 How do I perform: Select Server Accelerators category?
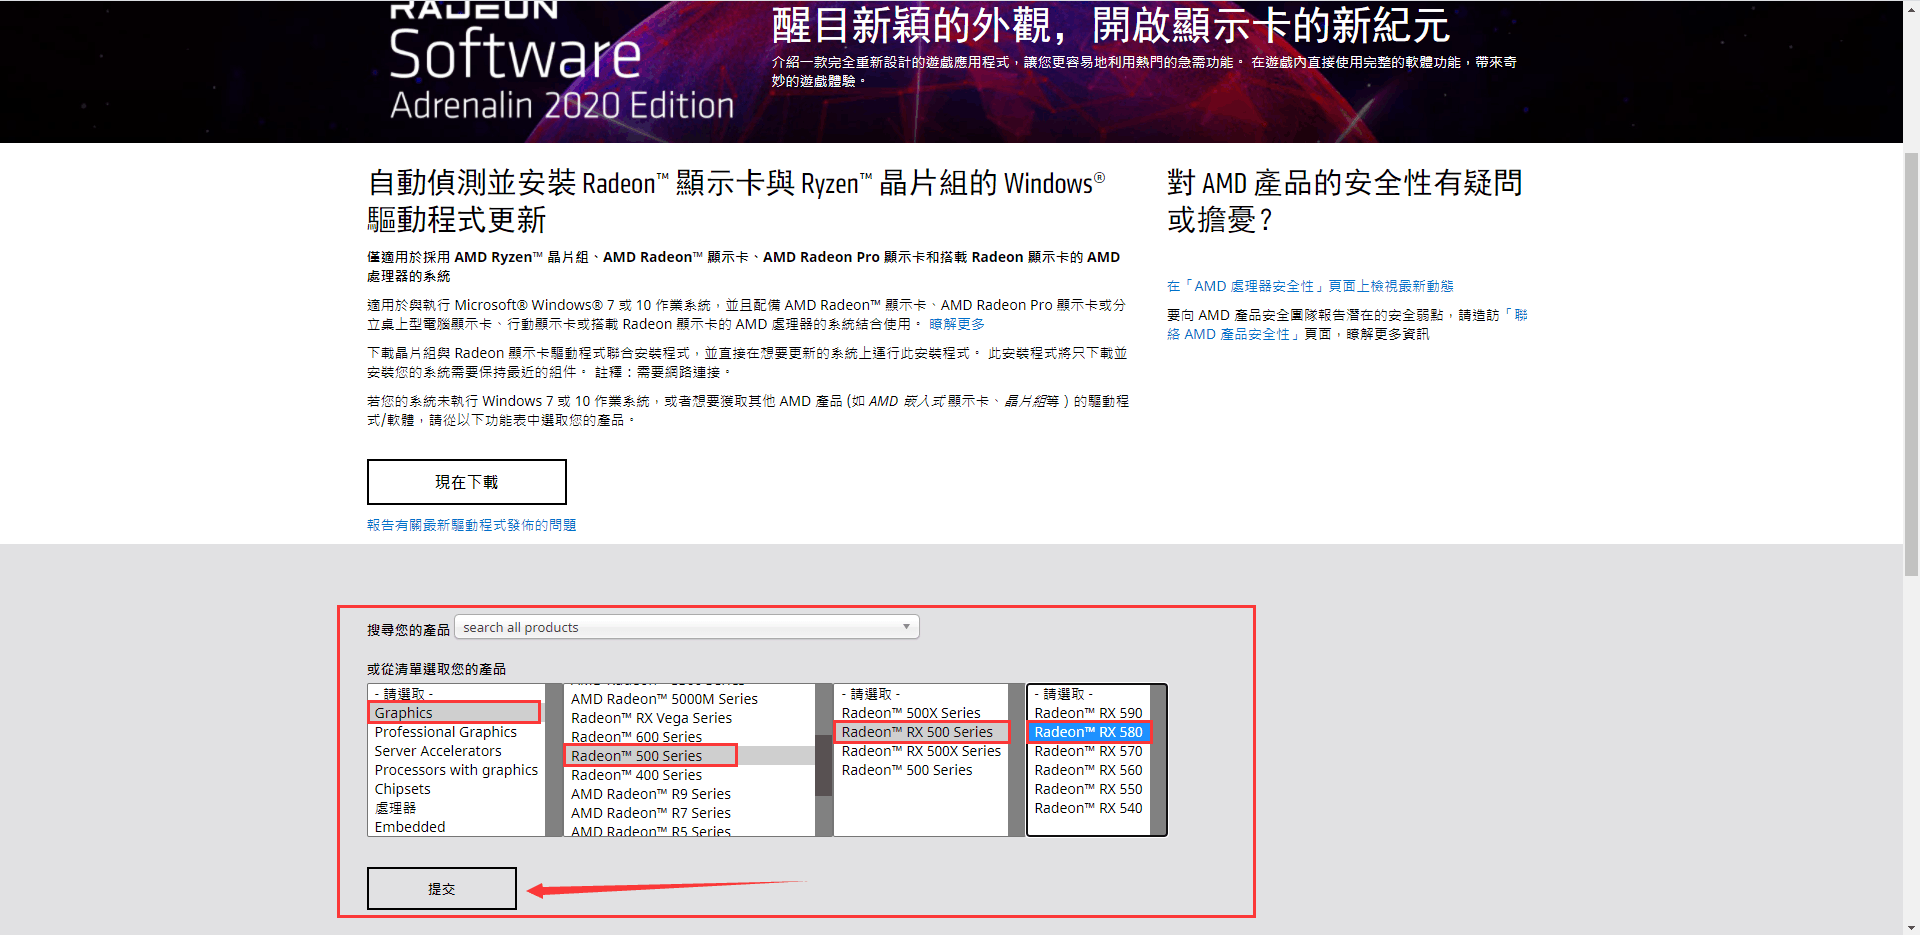[x=456, y=751]
